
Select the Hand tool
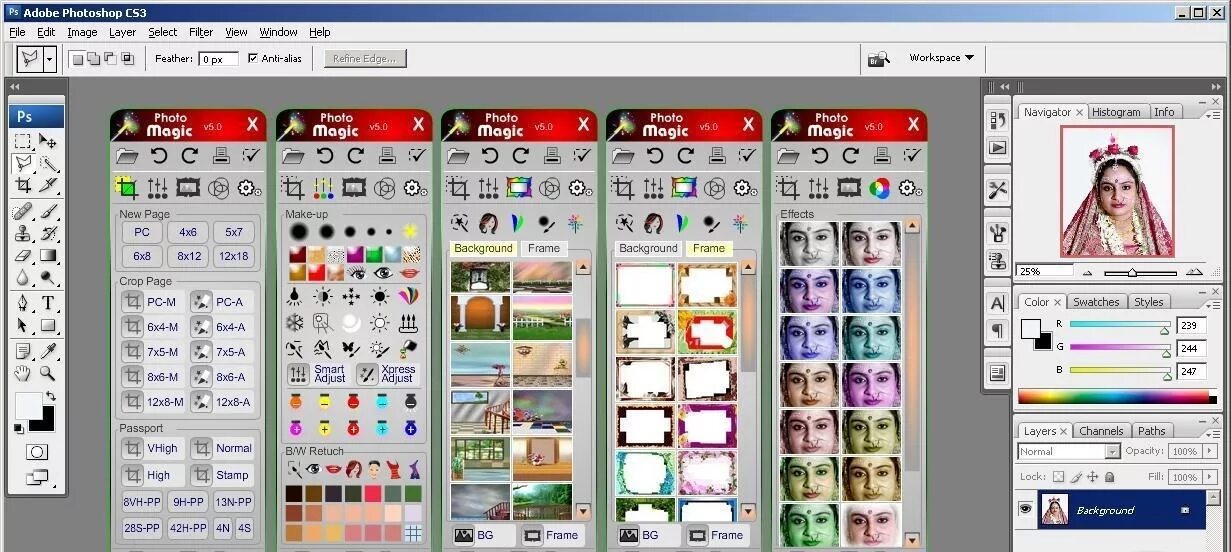pos(23,373)
